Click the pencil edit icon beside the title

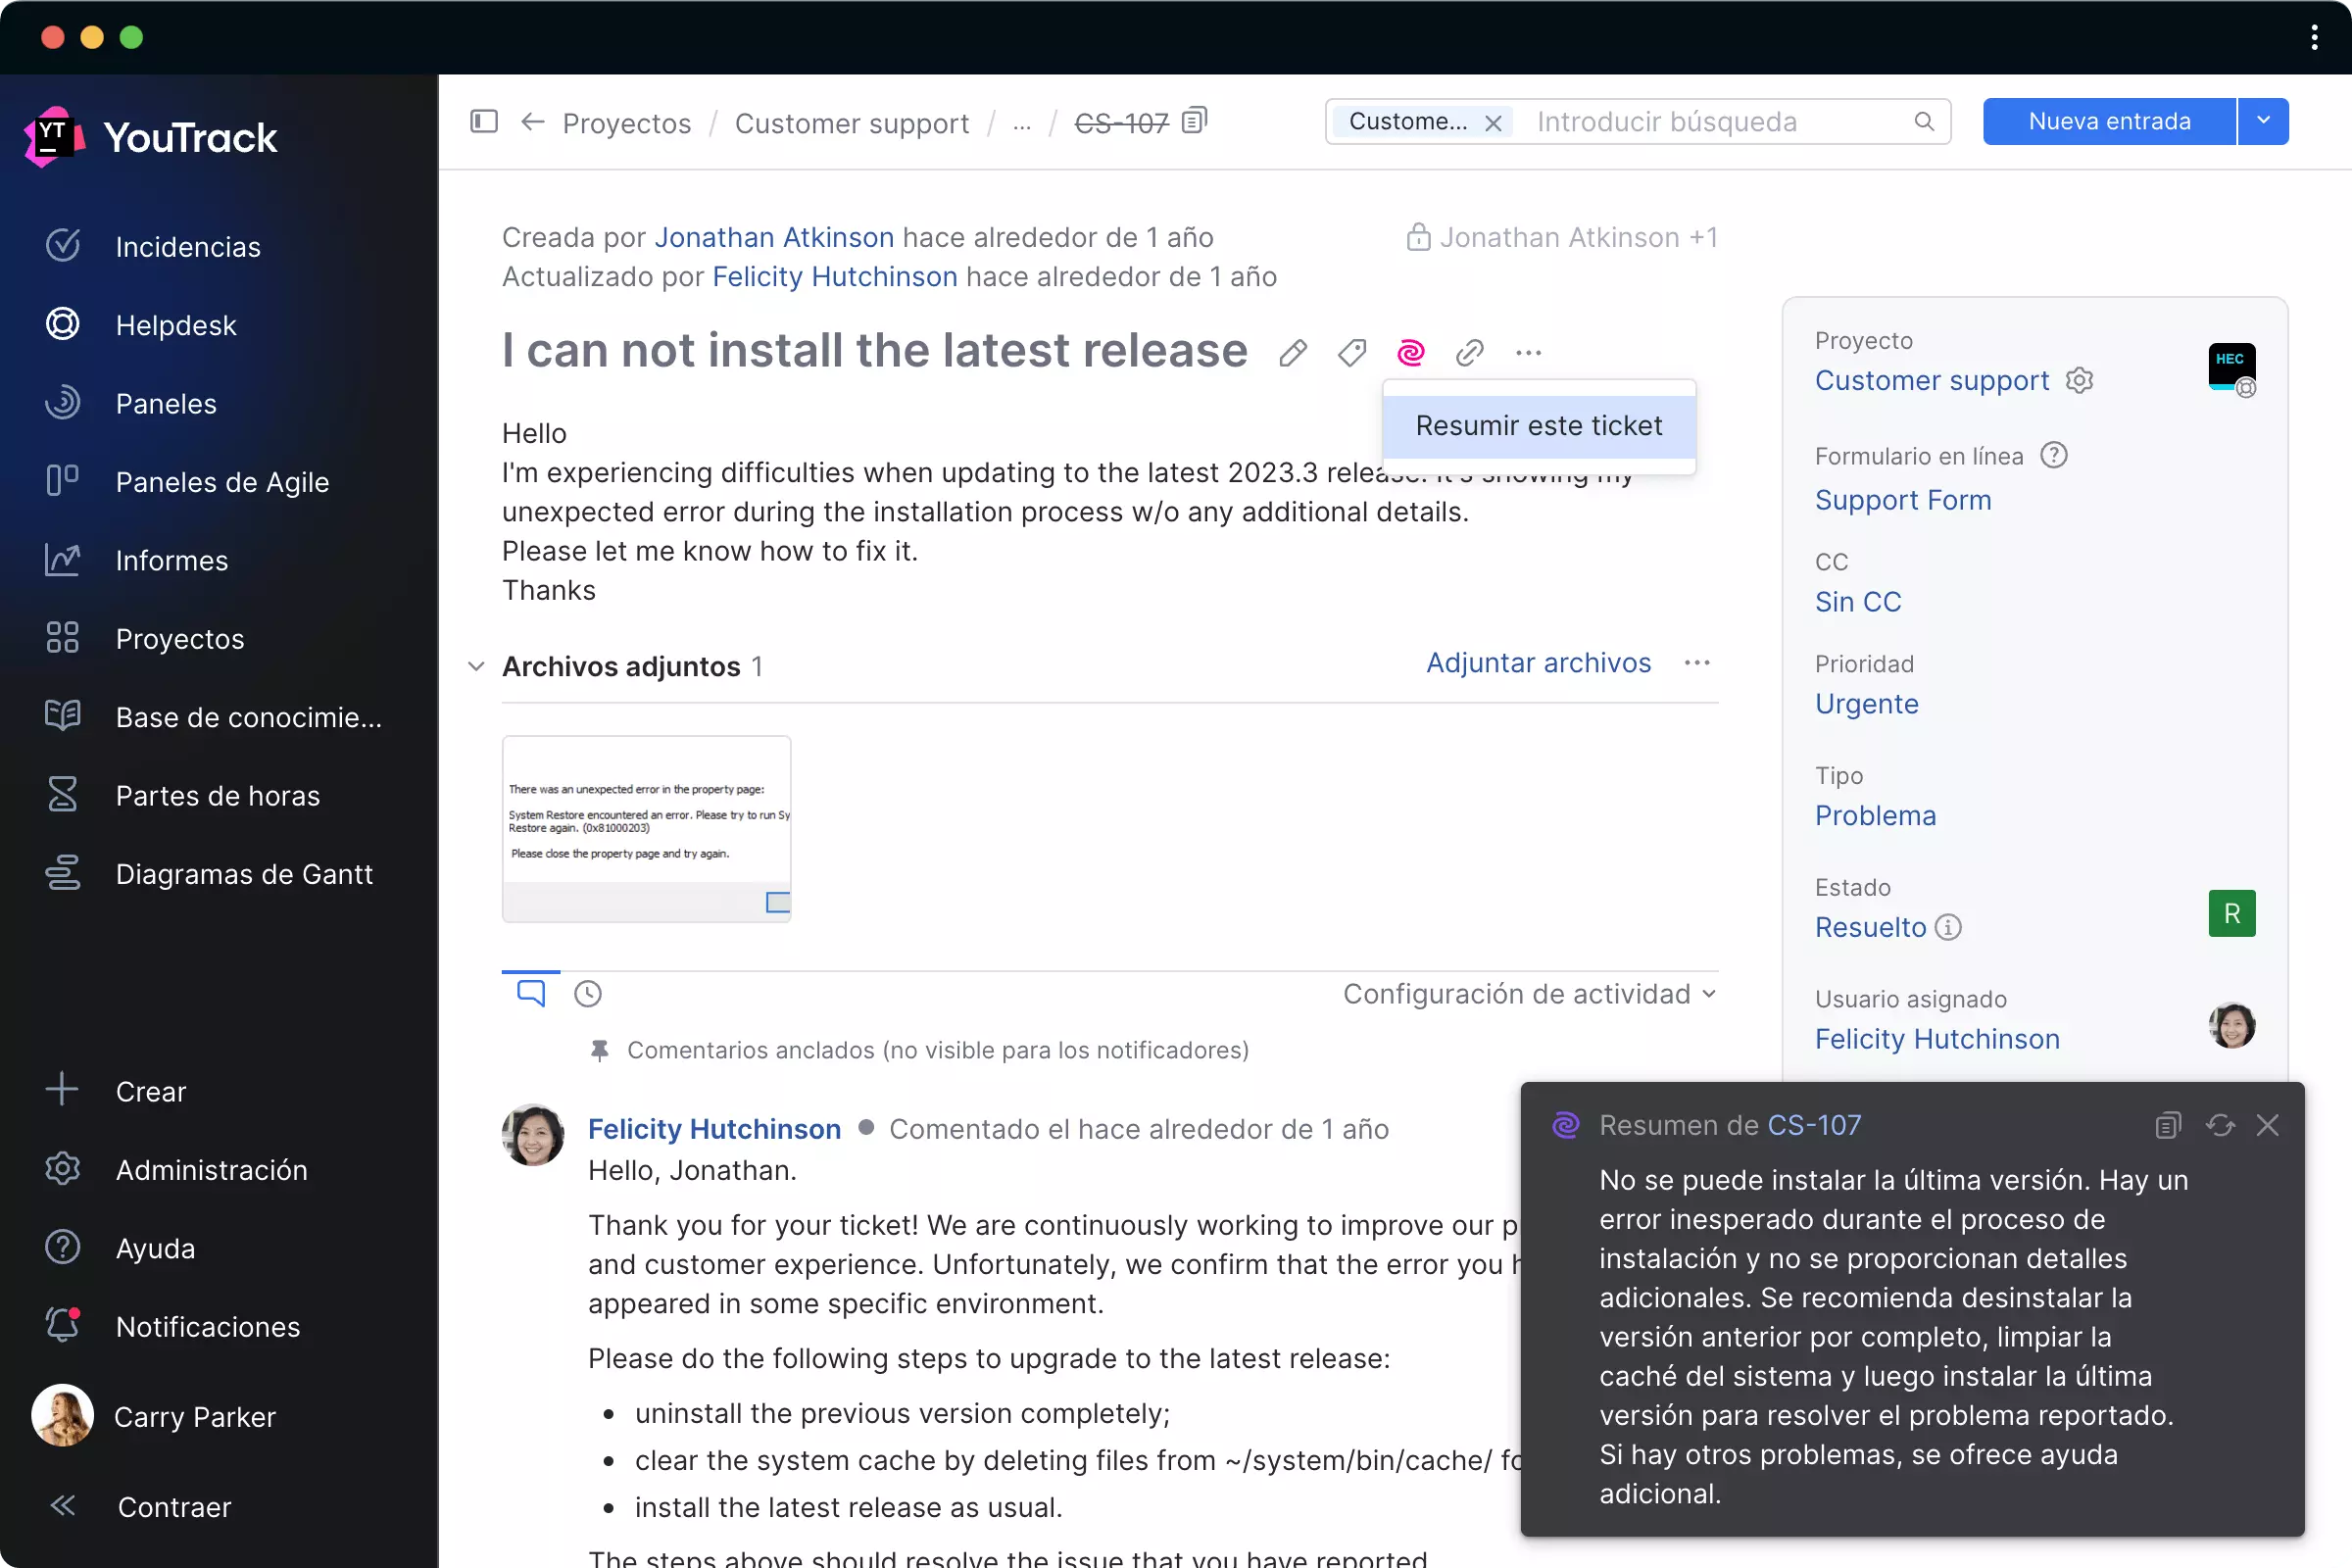(x=1292, y=352)
